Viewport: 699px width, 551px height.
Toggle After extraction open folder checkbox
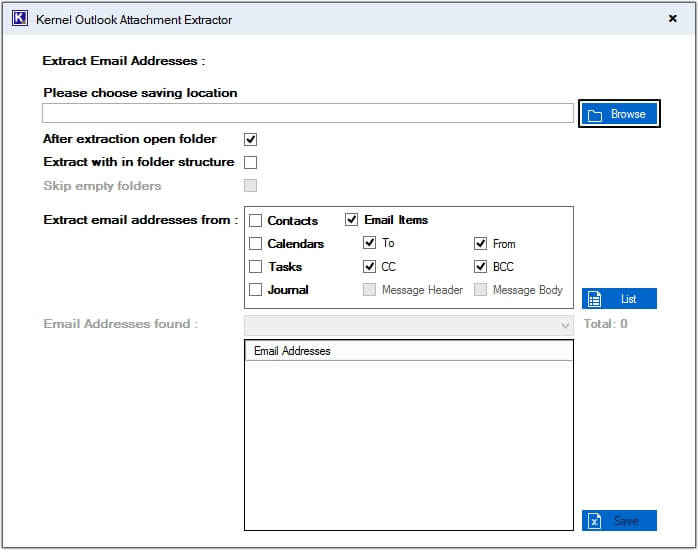point(251,140)
